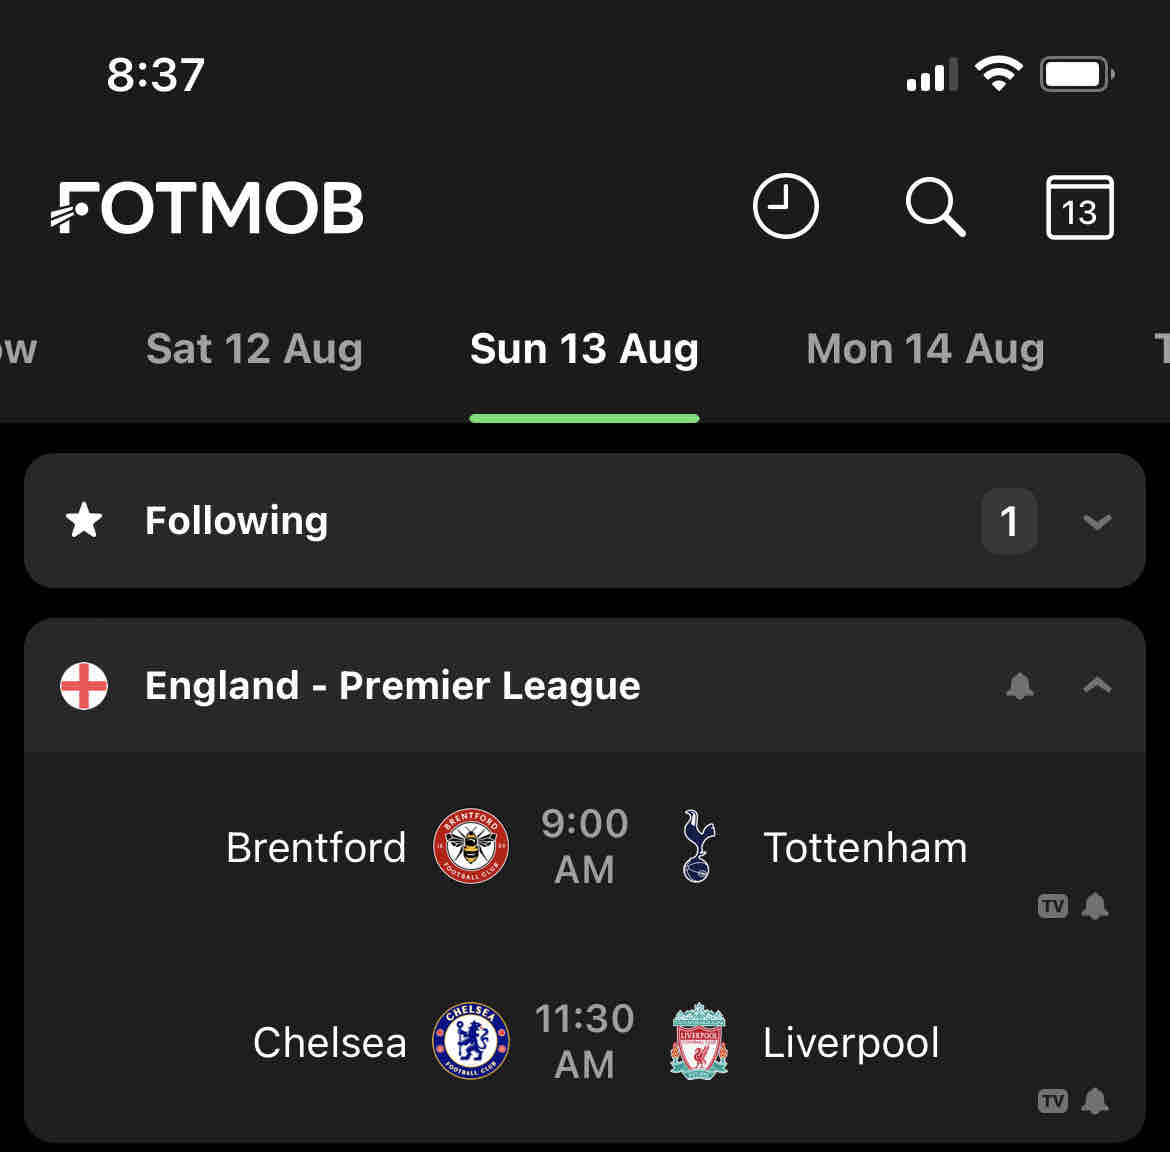Tap the FotMob logo
The width and height of the screenshot is (1170, 1152).
(x=208, y=208)
